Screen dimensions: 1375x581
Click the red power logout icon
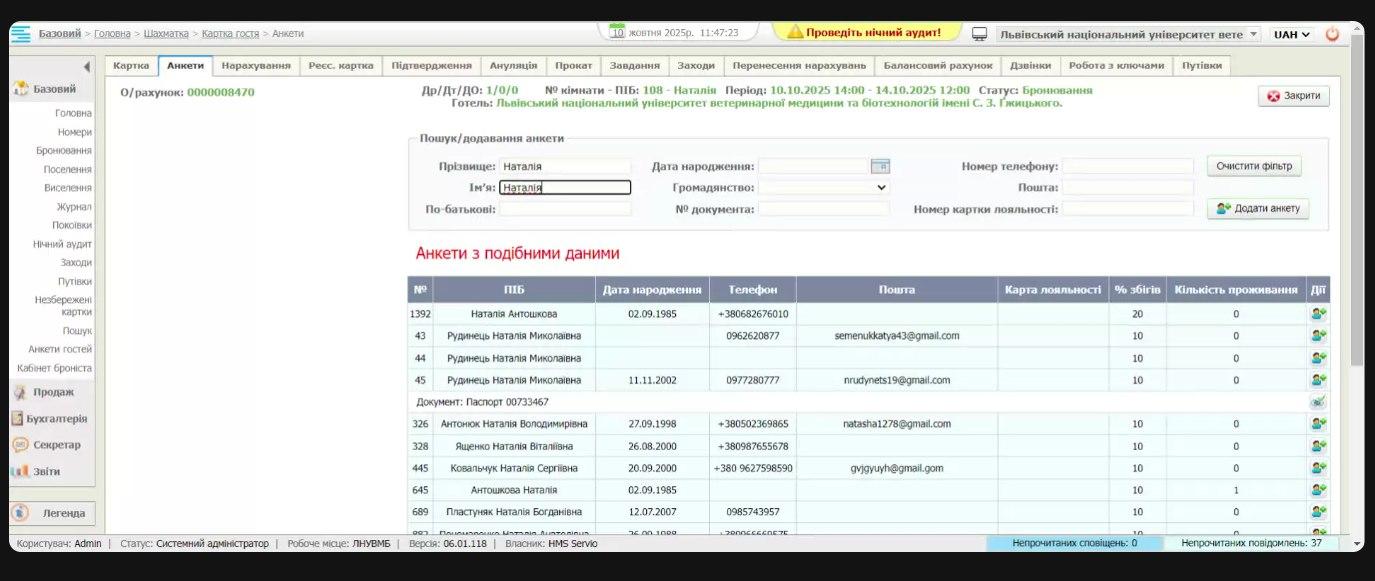pos(1332,34)
